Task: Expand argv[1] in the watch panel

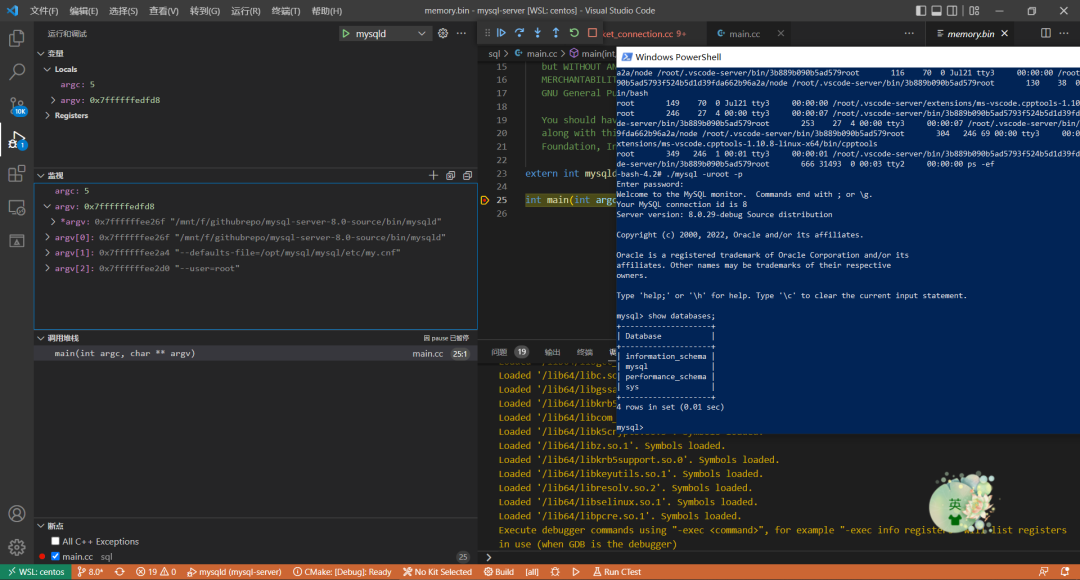Action: tap(47, 253)
